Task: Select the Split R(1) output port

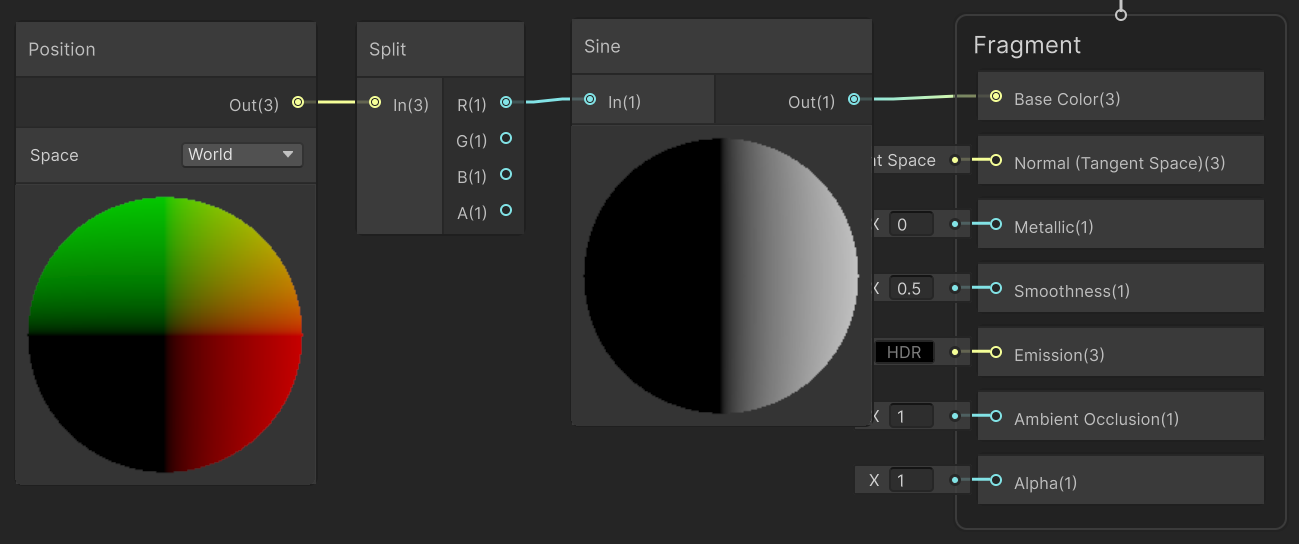Action: [x=506, y=102]
